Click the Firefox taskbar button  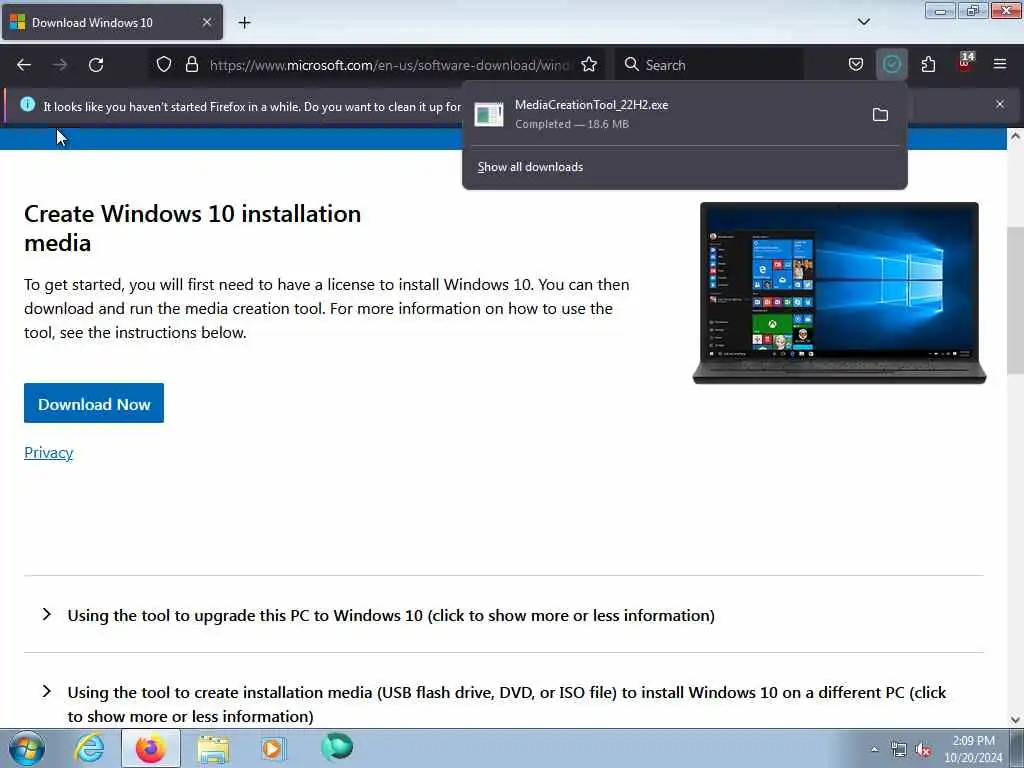151,748
